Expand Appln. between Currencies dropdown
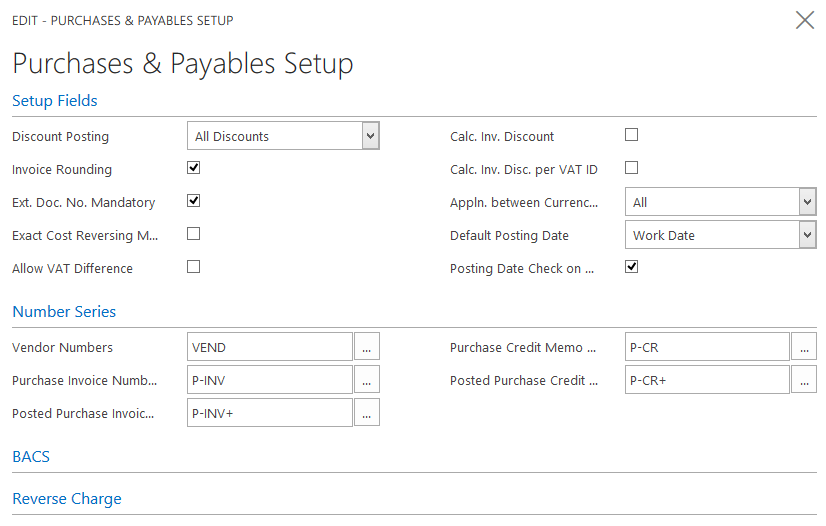This screenshot has height=526, width=826. click(807, 202)
